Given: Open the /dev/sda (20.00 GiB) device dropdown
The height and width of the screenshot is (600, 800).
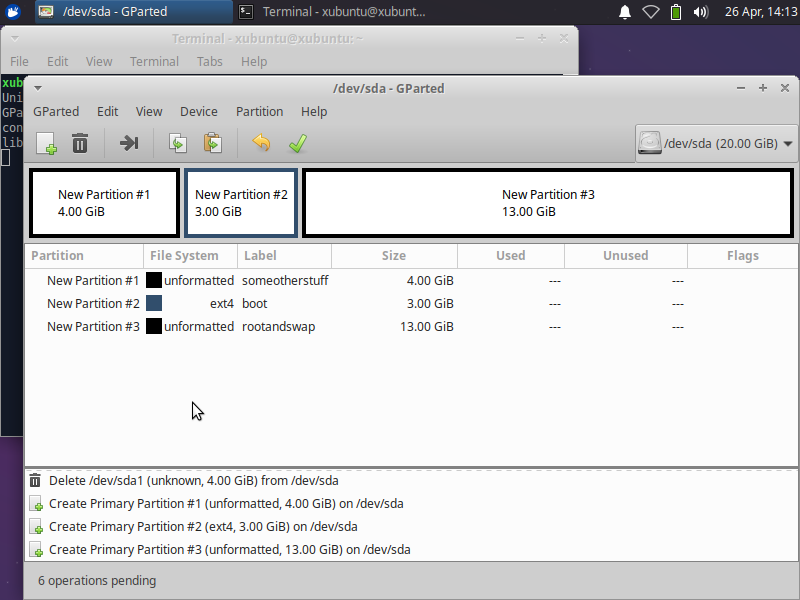Looking at the screenshot, I should pos(716,143).
